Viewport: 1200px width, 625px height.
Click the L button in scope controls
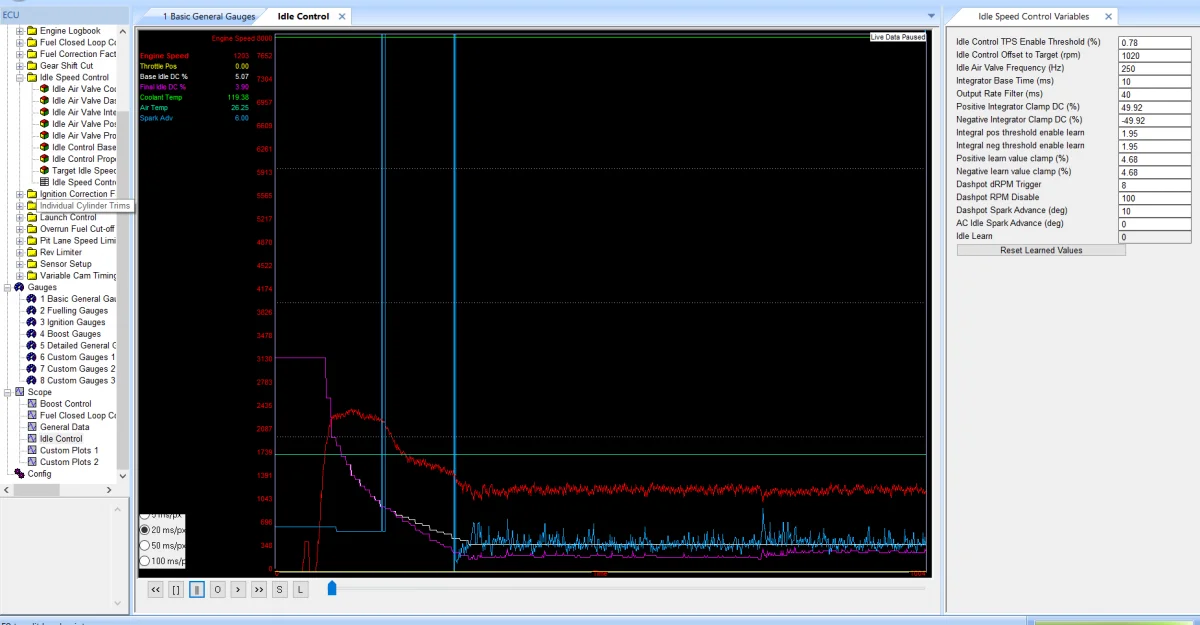click(300, 590)
